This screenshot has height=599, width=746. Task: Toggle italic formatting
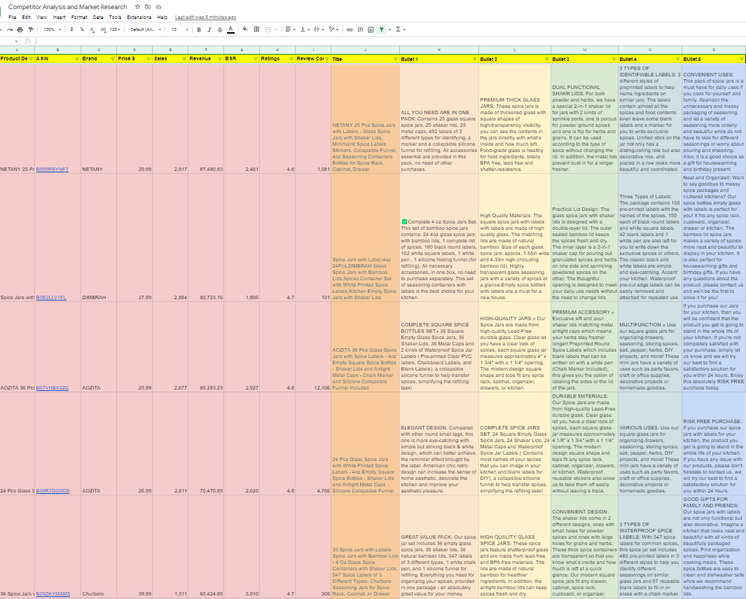[209, 29]
